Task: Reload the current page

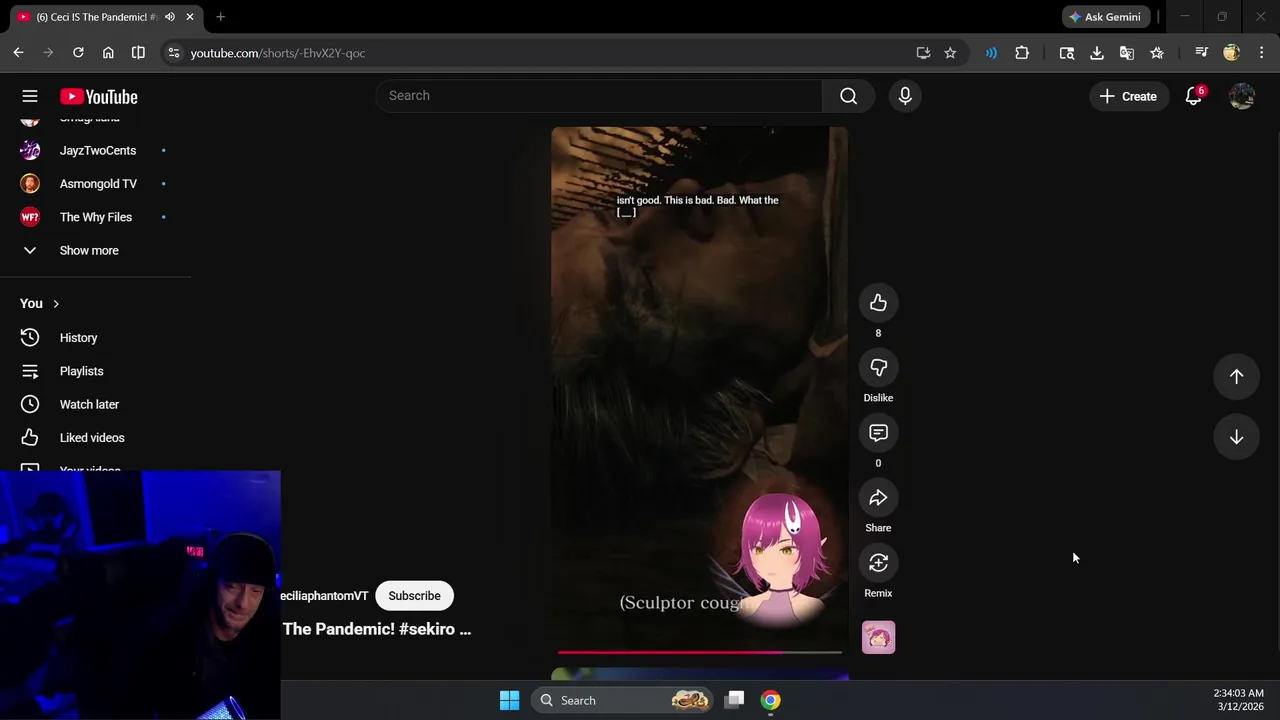Action: pyautogui.click(x=78, y=53)
